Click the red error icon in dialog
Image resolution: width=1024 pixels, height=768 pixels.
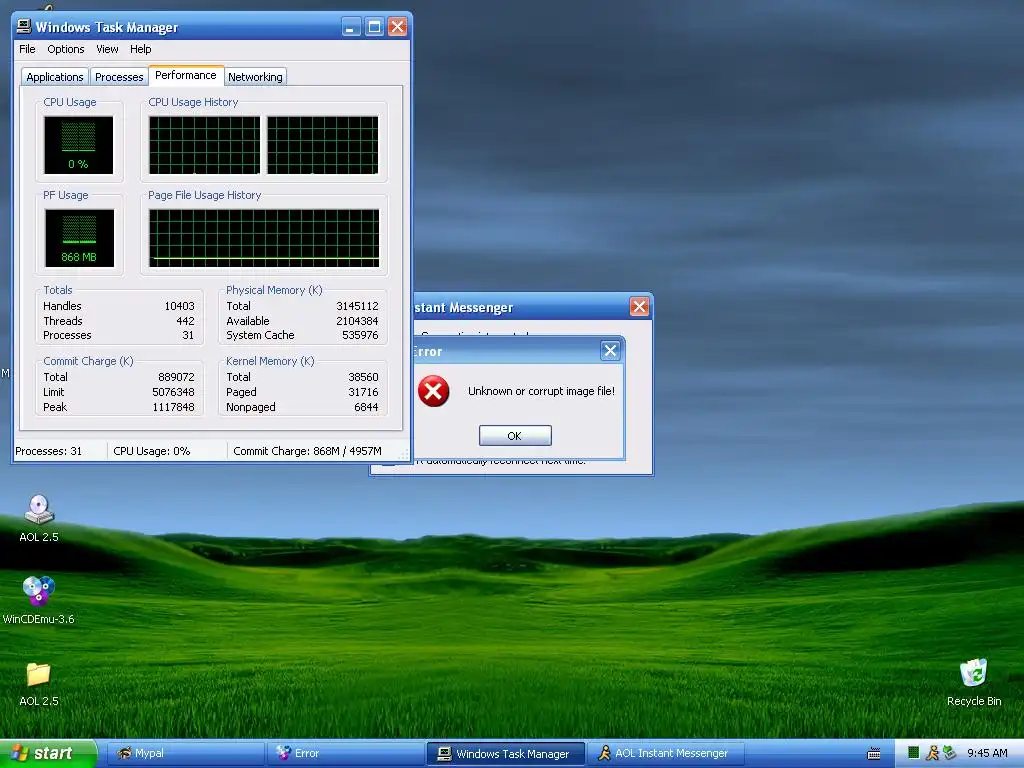434,391
